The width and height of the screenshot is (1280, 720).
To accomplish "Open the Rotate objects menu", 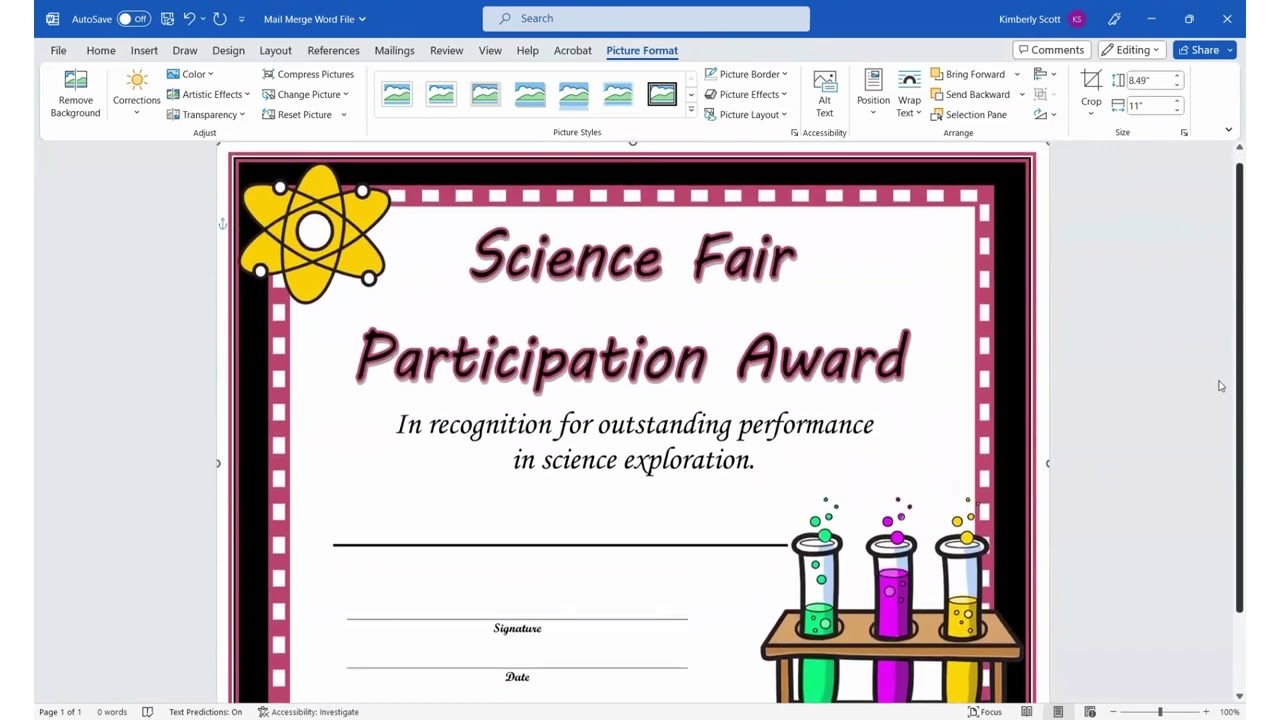I will (x=1045, y=114).
